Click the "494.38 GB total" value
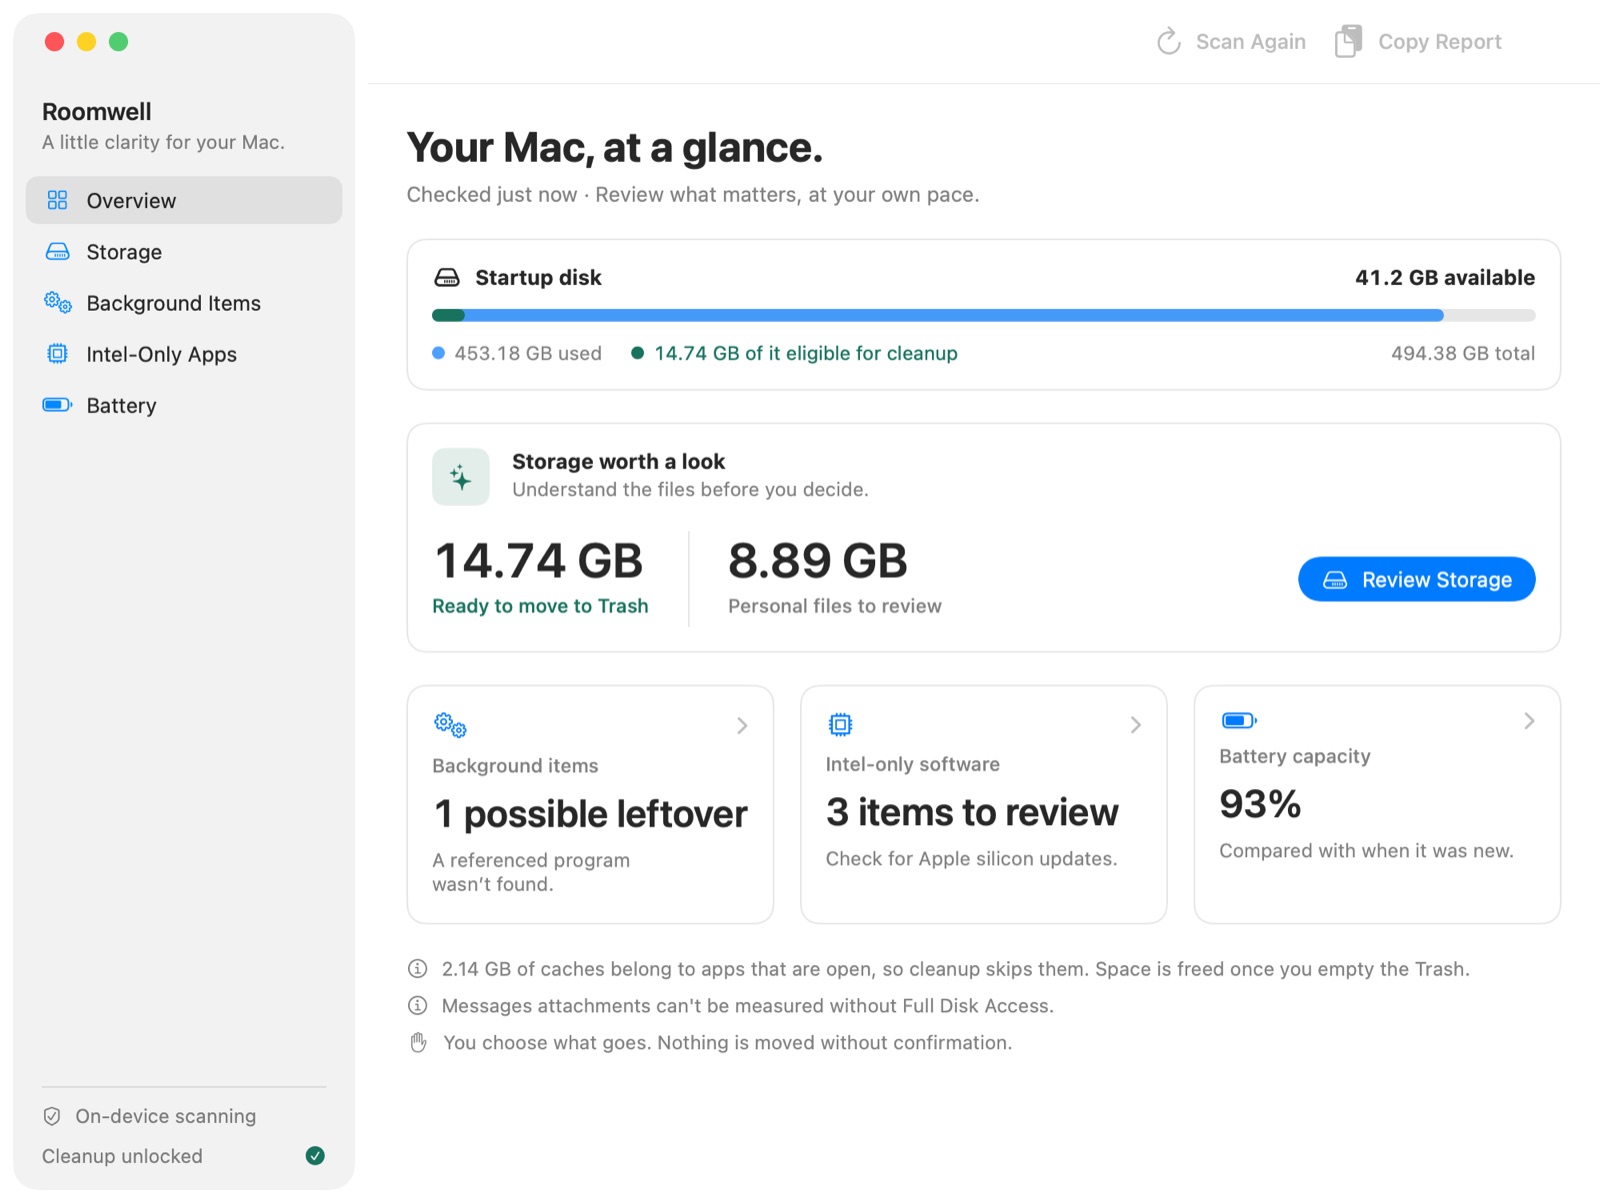The width and height of the screenshot is (1600, 1203). [x=1462, y=353]
